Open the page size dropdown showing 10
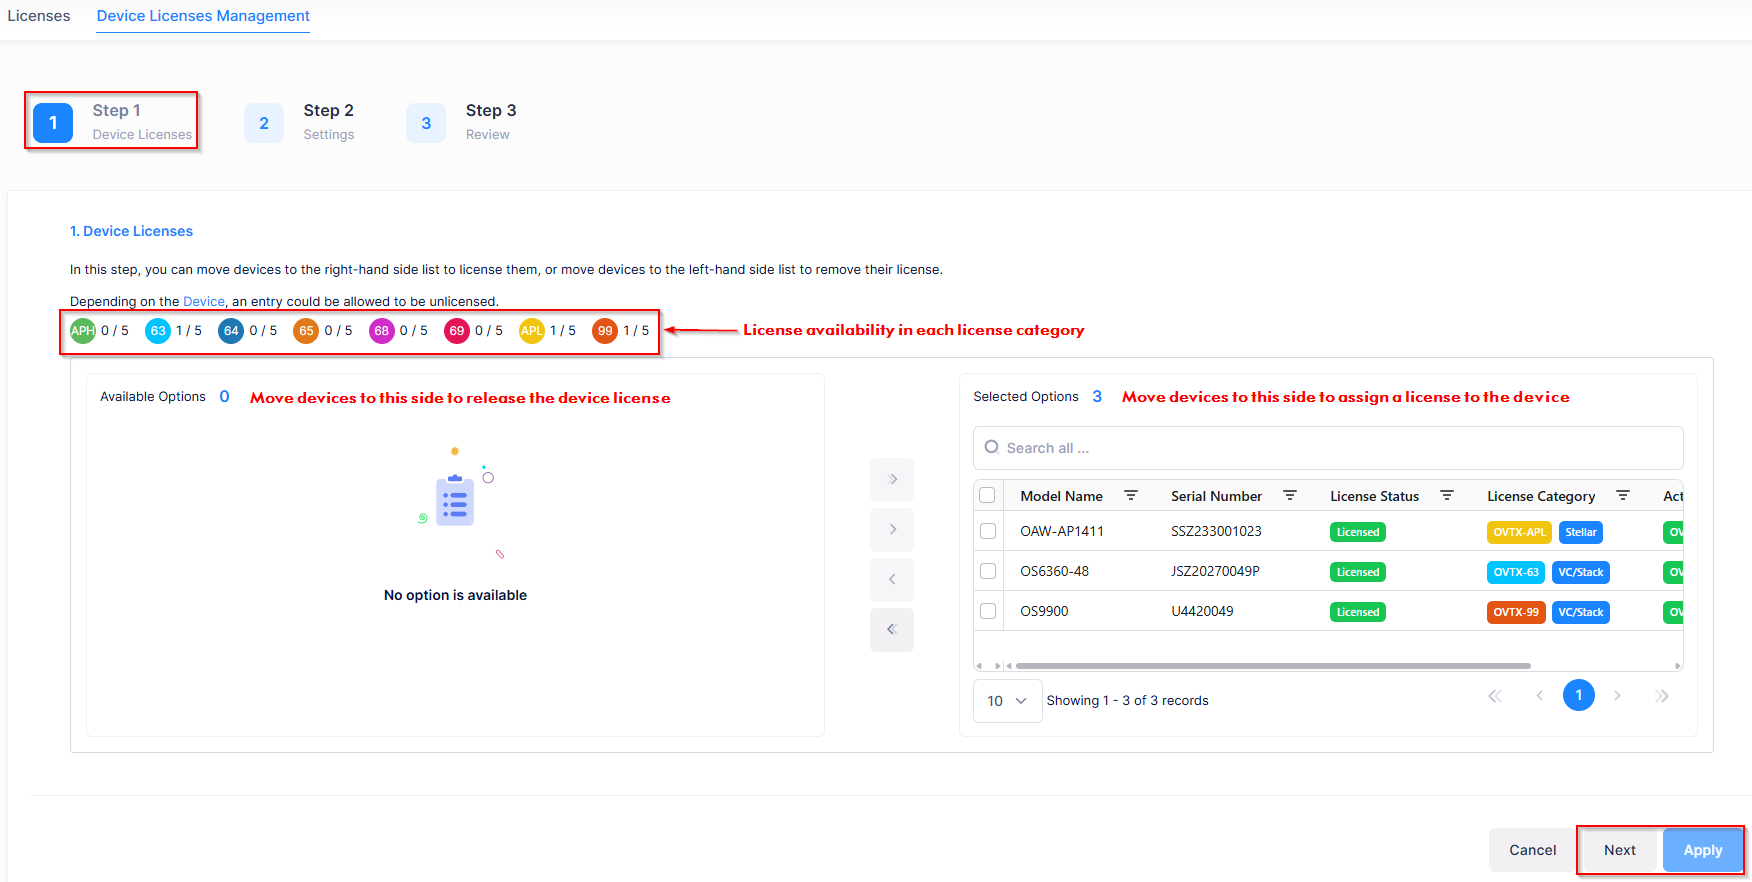Viewport: 1752px width, 882px height. coord(1007,701)
